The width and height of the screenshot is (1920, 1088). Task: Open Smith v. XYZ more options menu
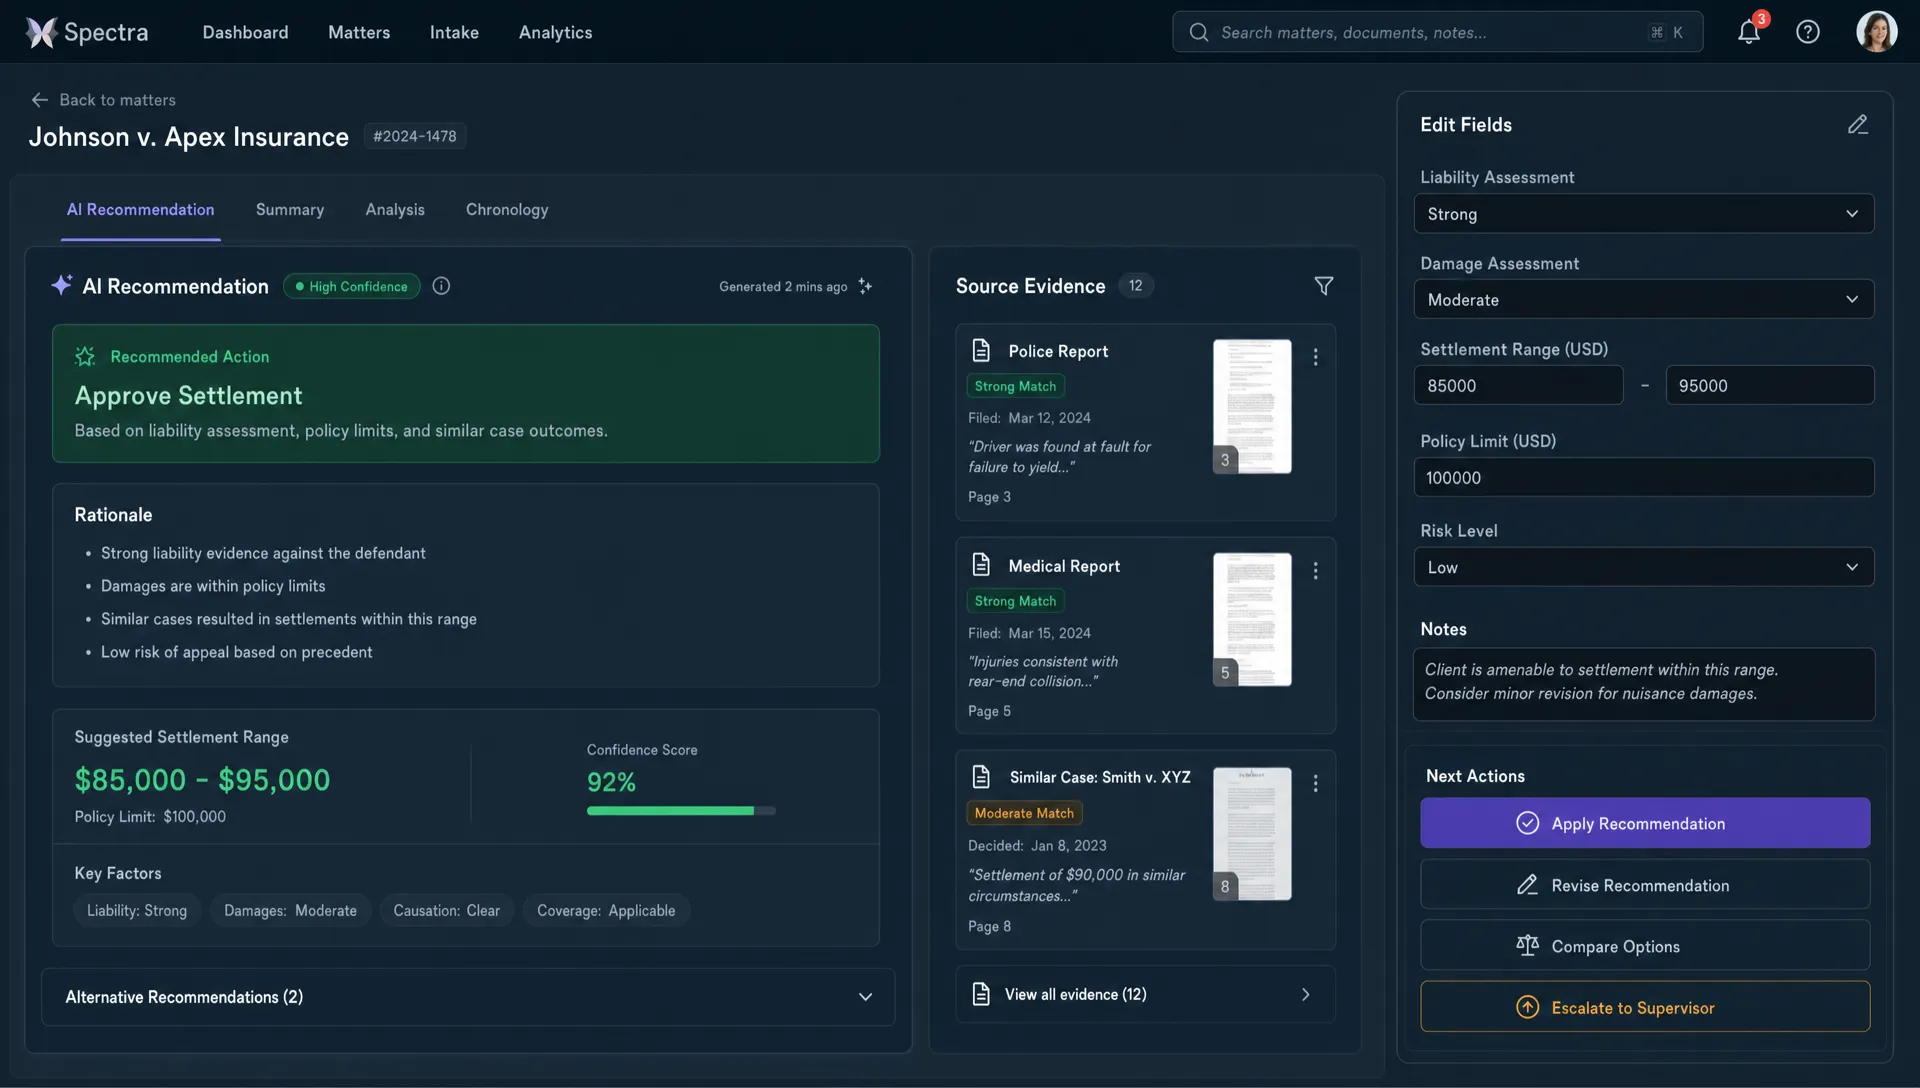1316,783
